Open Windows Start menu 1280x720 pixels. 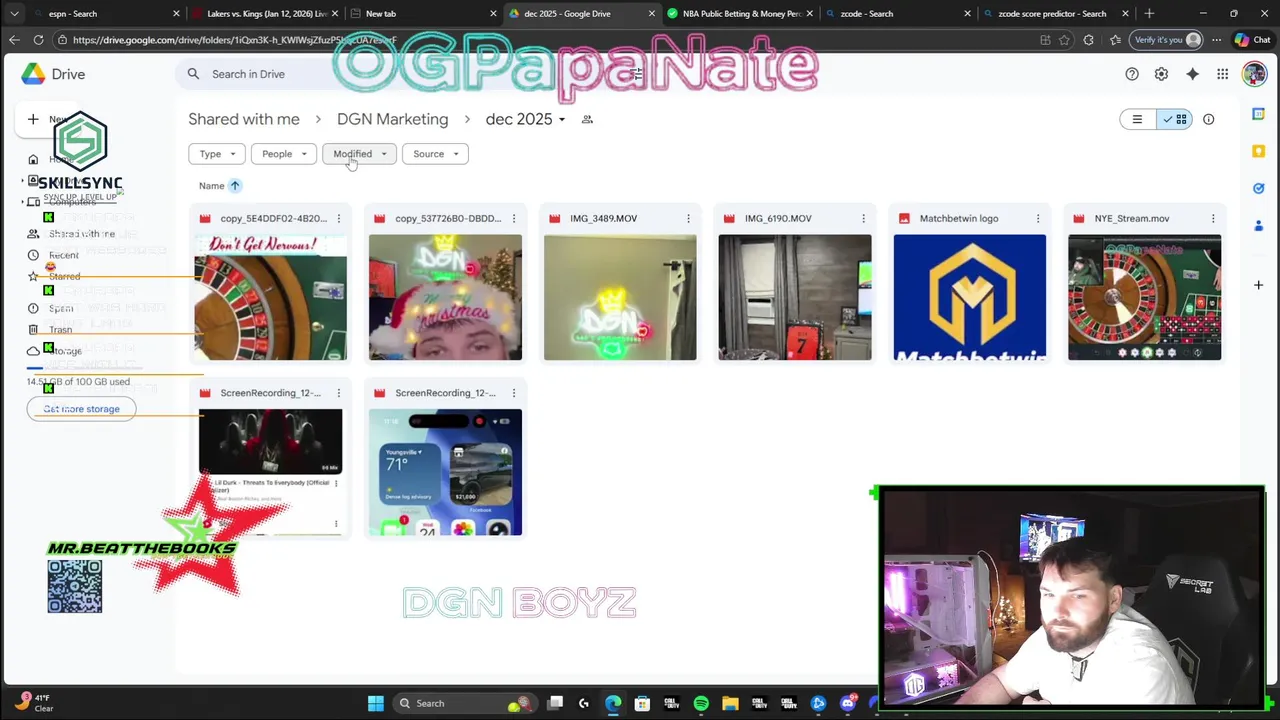(376, 703)
